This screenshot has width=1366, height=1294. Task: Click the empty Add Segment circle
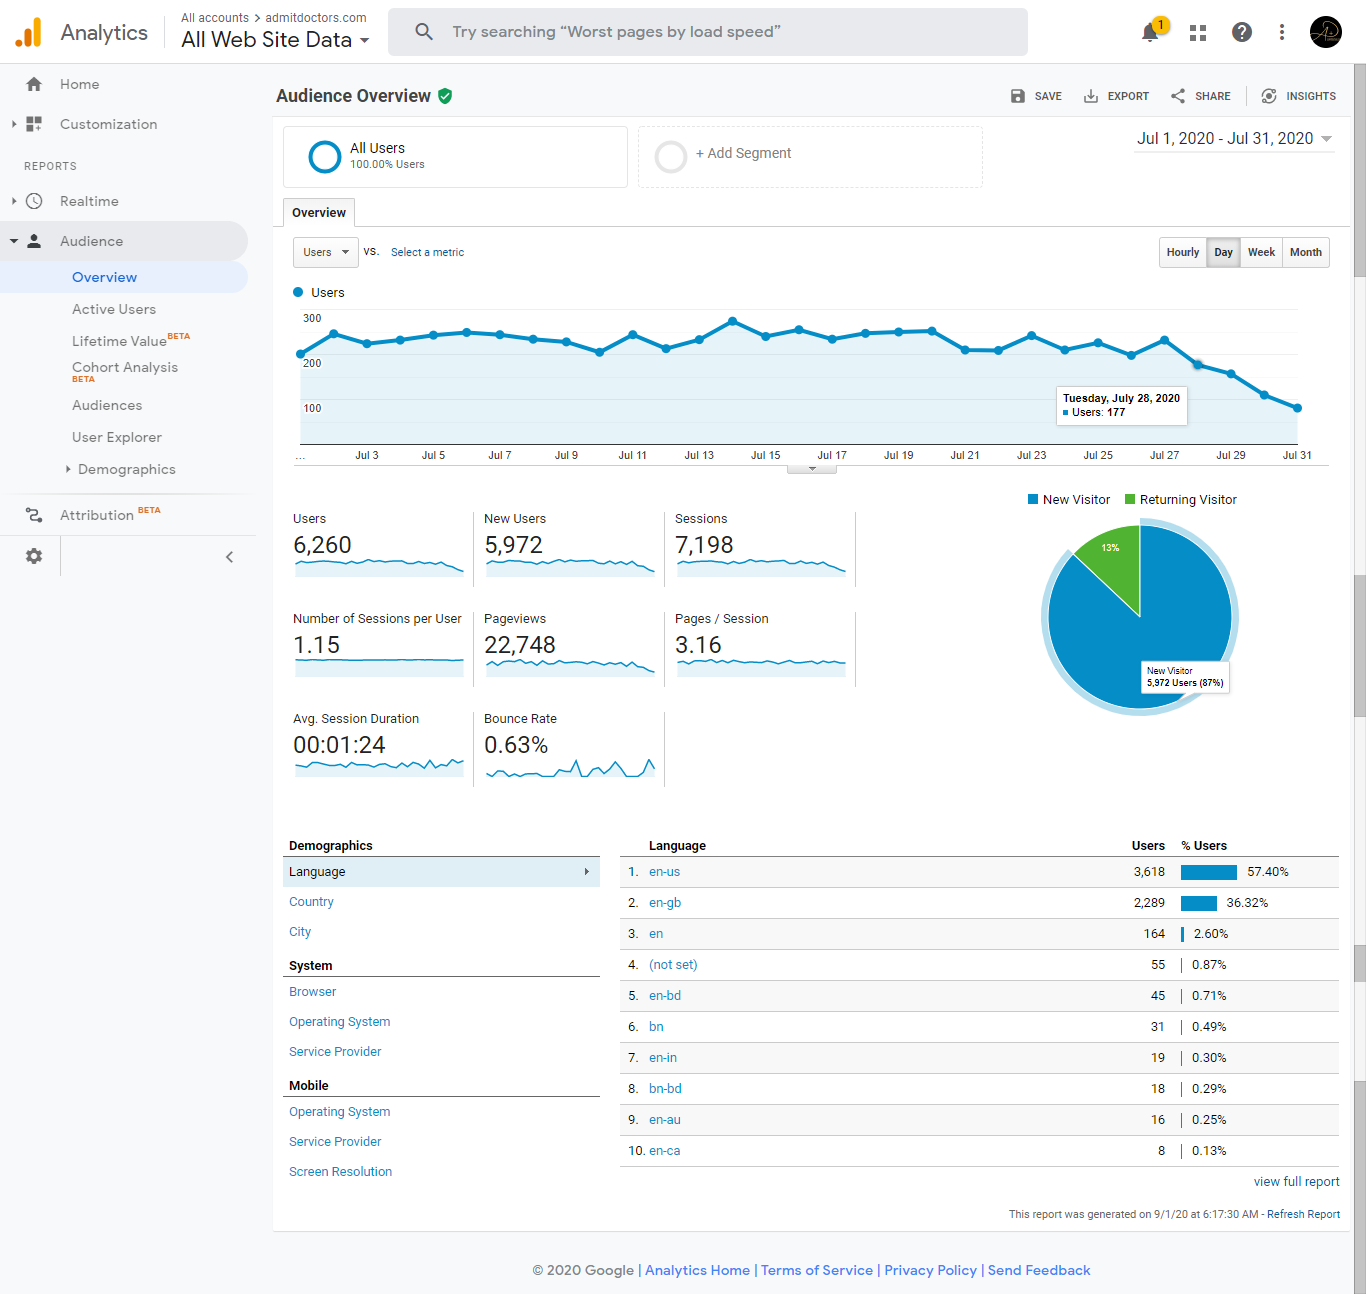click(x=670, y=157)
